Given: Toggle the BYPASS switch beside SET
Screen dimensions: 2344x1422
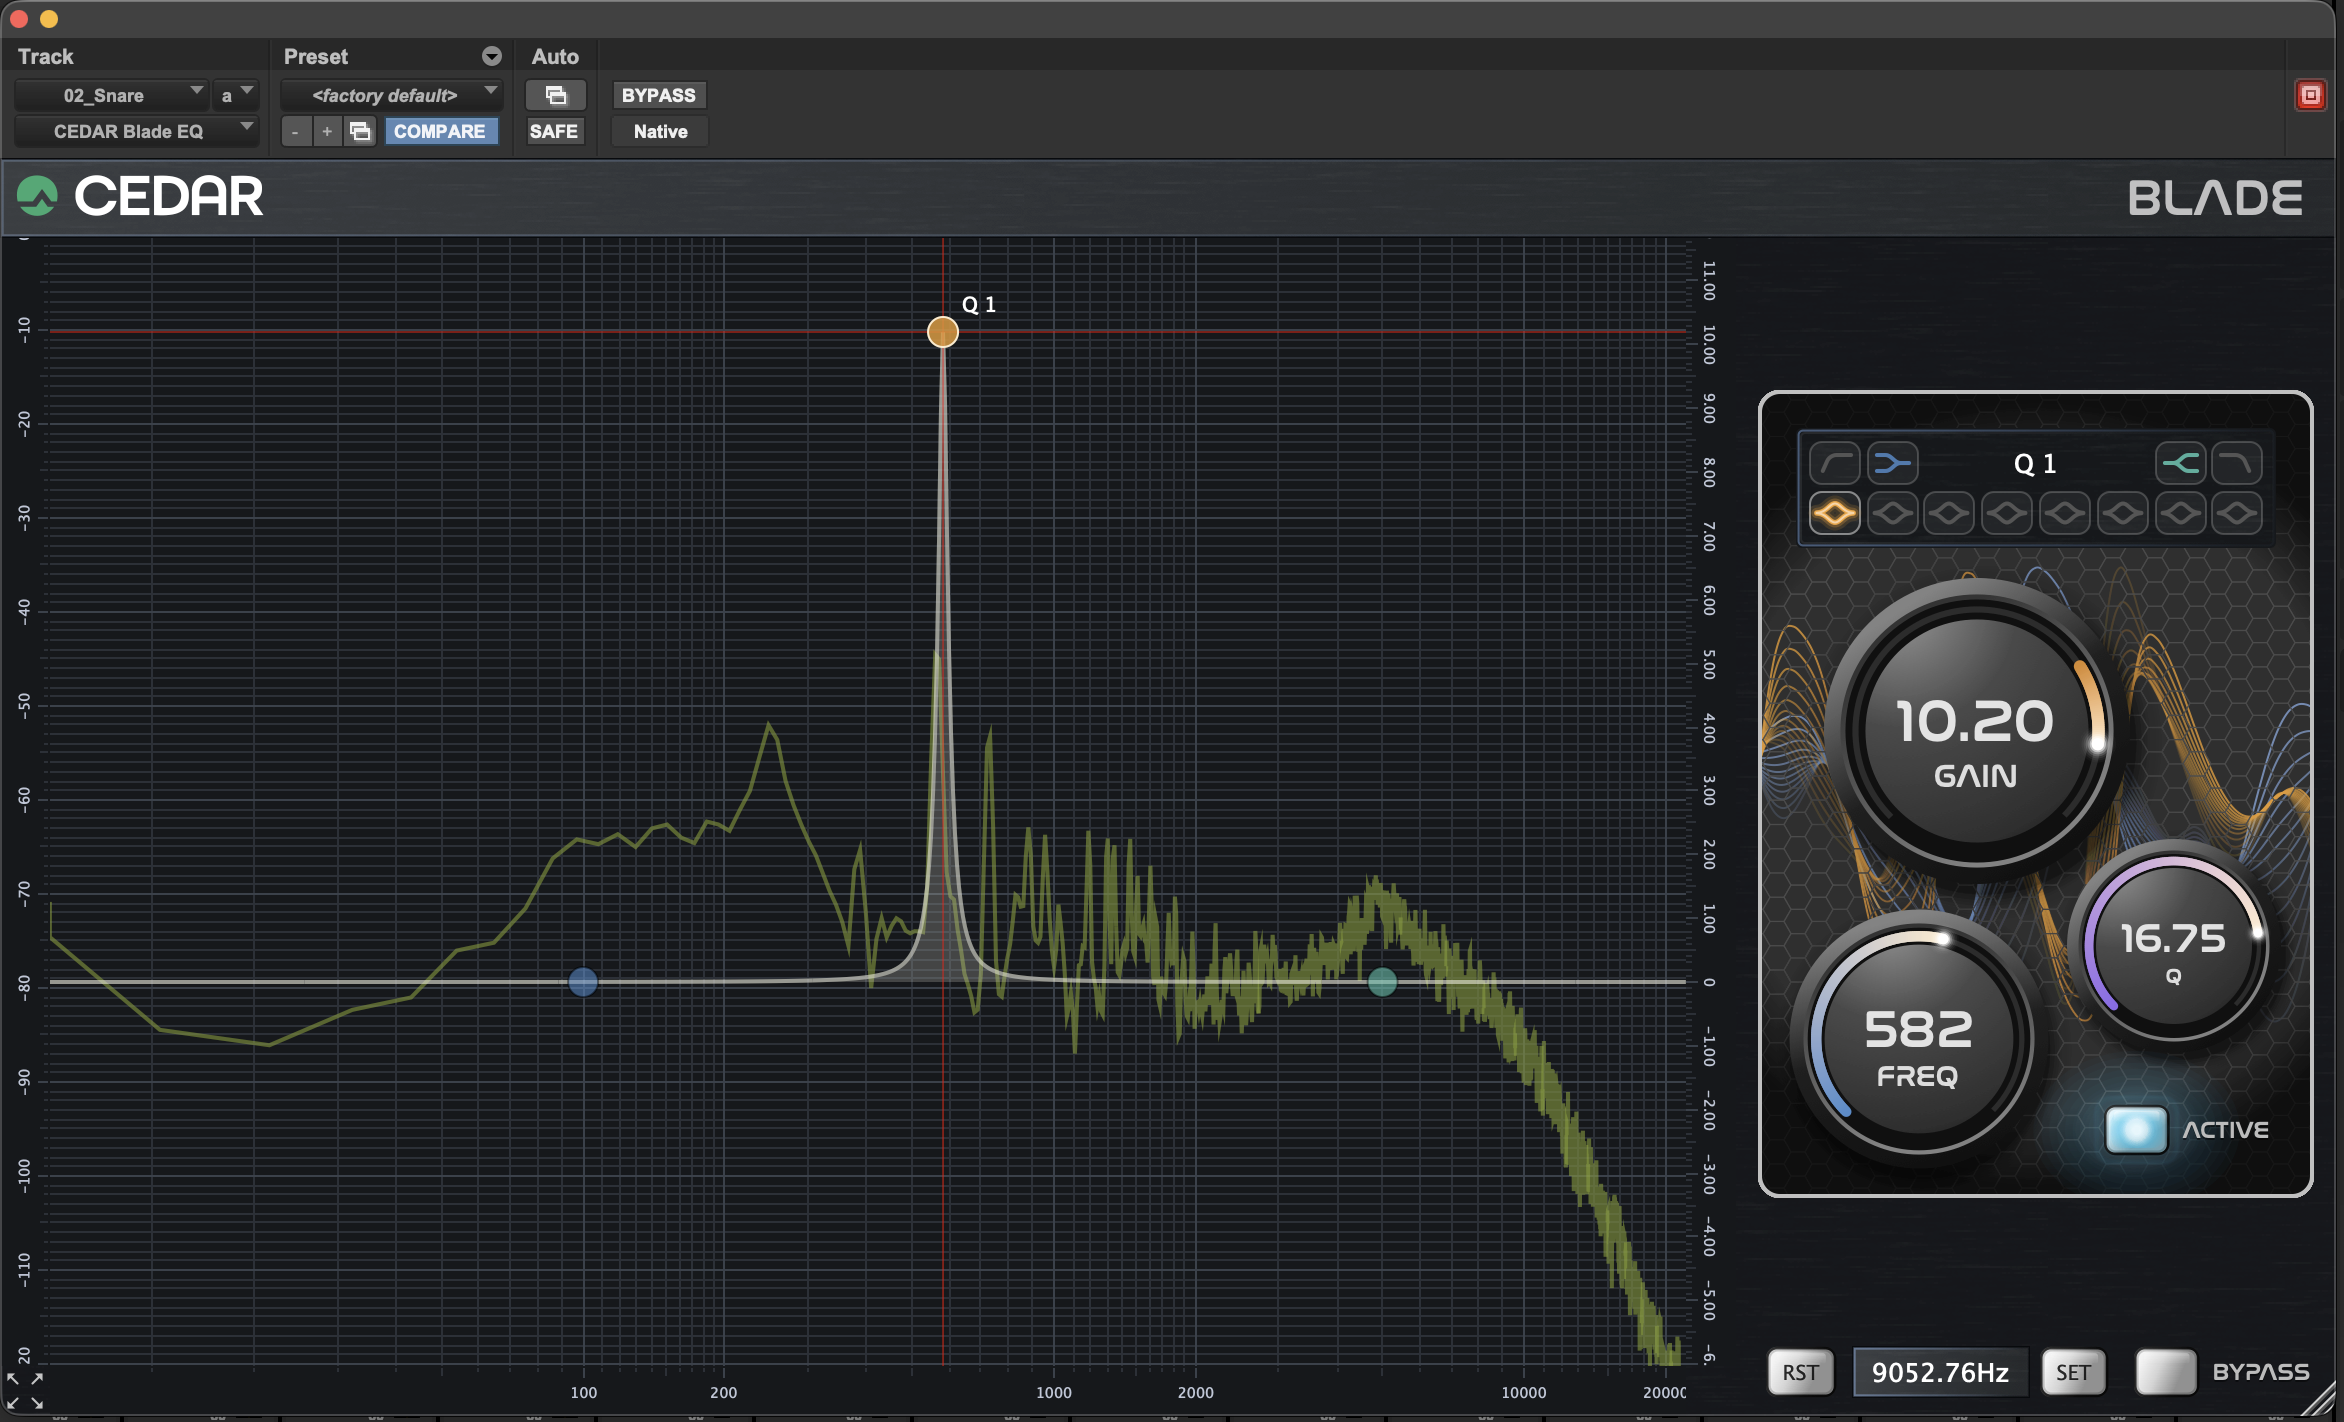Looking at the screenshot, I should click(2165, 1372).
